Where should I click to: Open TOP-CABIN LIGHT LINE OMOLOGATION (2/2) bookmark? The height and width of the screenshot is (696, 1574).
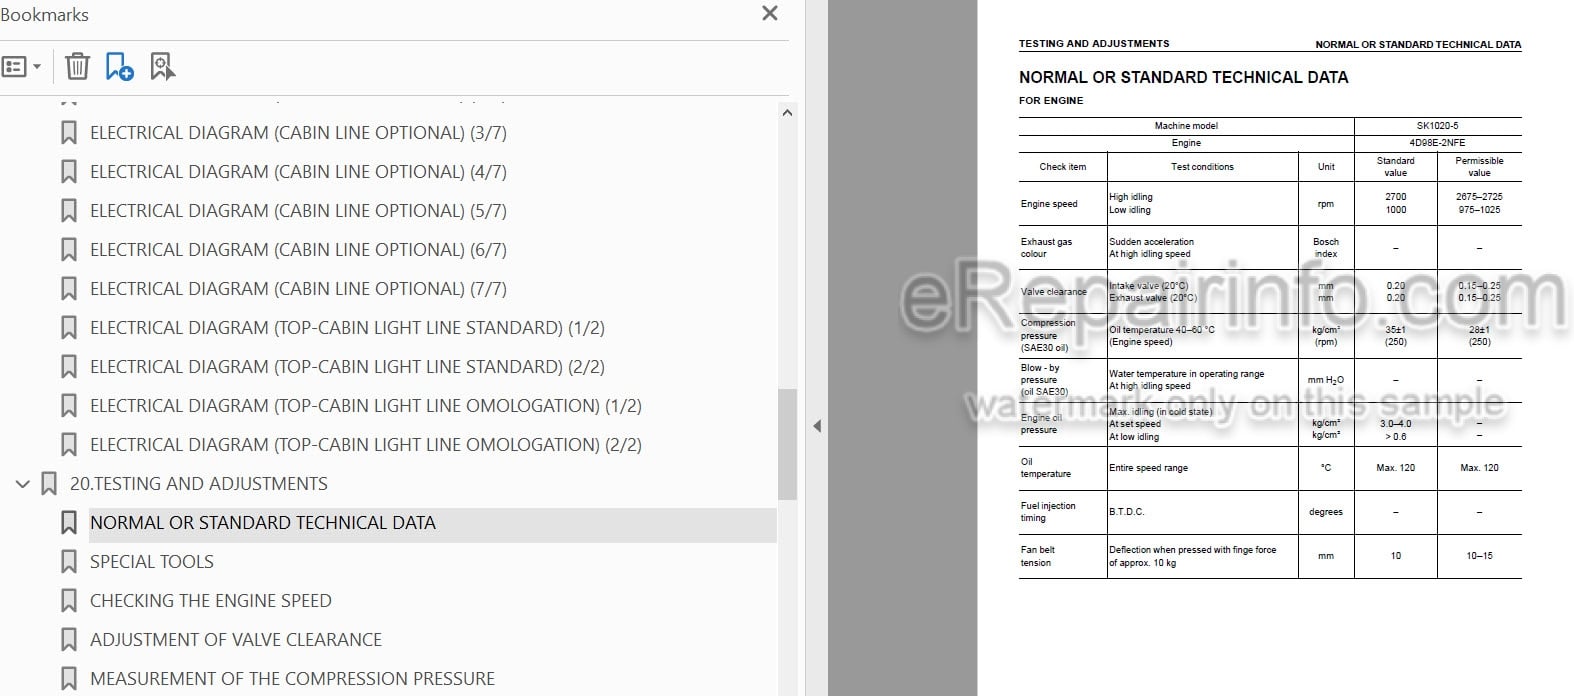(x=366, y=445)
